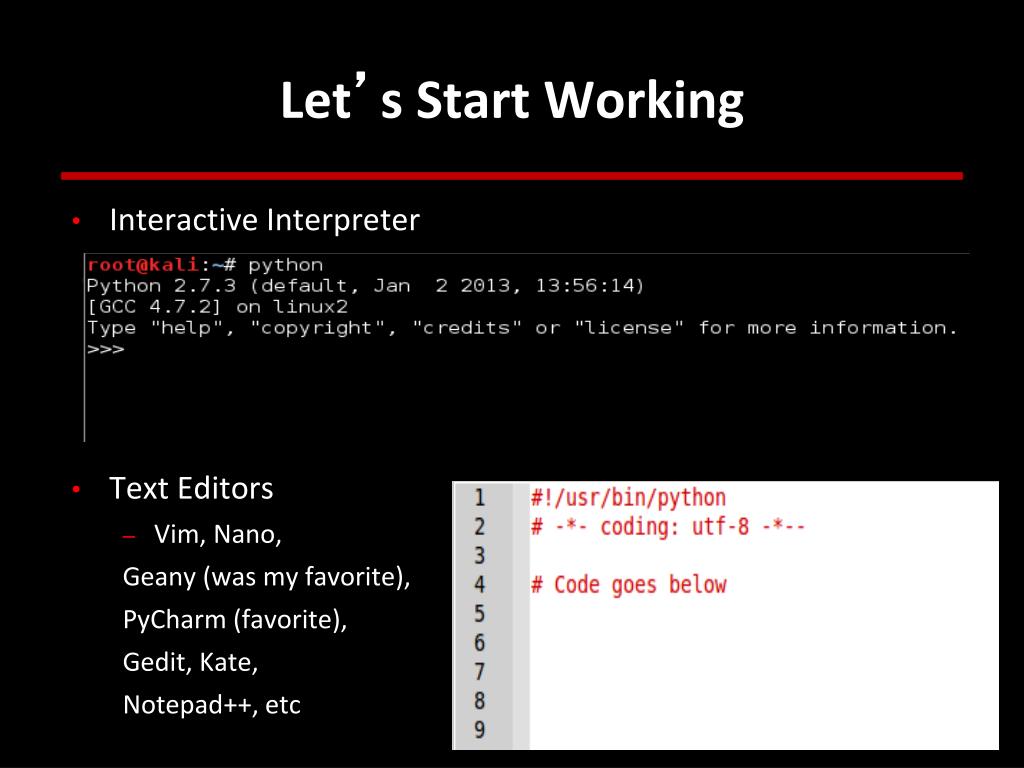Viewport: 1024px width, 768px height.
Task: Click the "Gedit, Kate," line
Action: [191, 662]
